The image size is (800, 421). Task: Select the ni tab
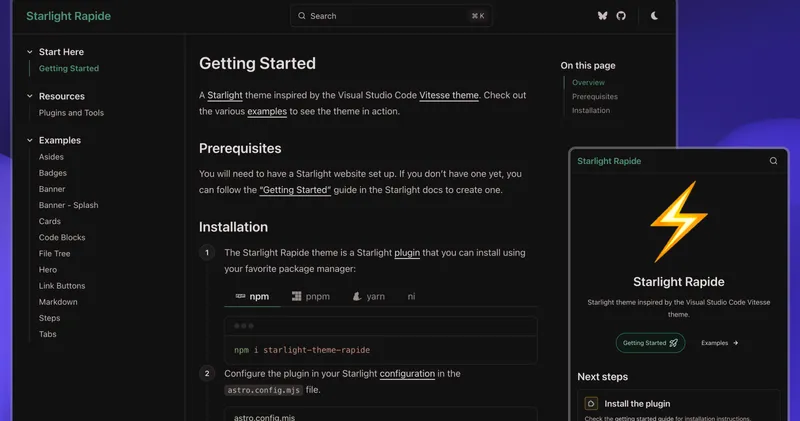[411, 296]
